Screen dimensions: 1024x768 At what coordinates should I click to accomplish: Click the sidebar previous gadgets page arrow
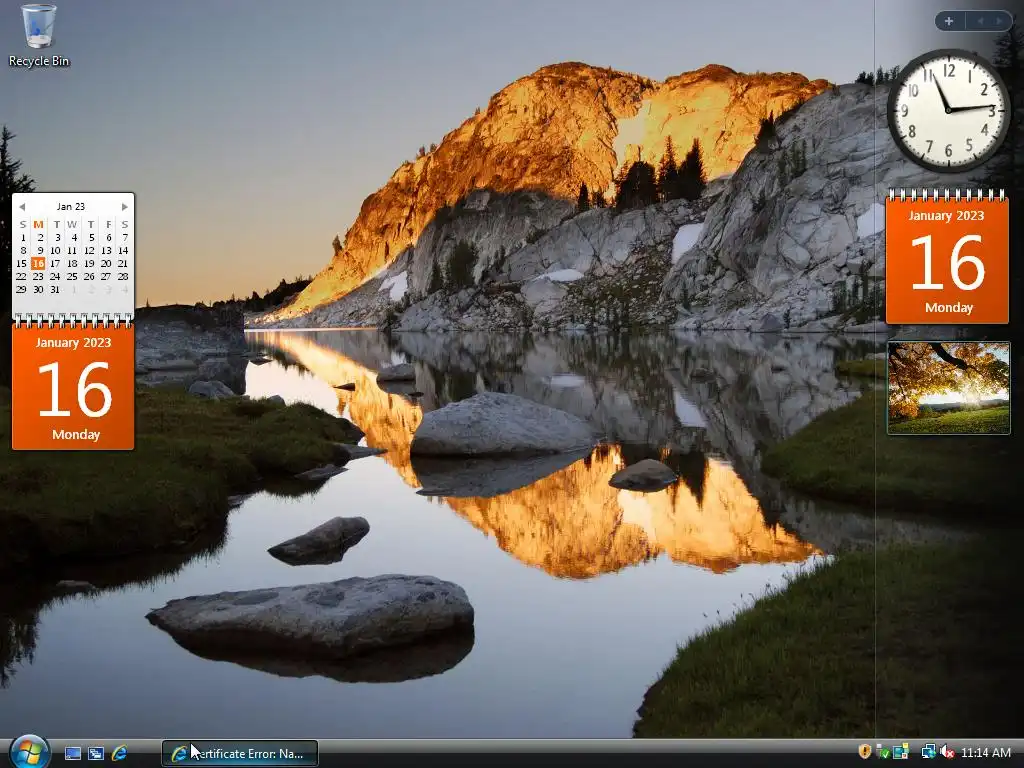tap(980, 21)
